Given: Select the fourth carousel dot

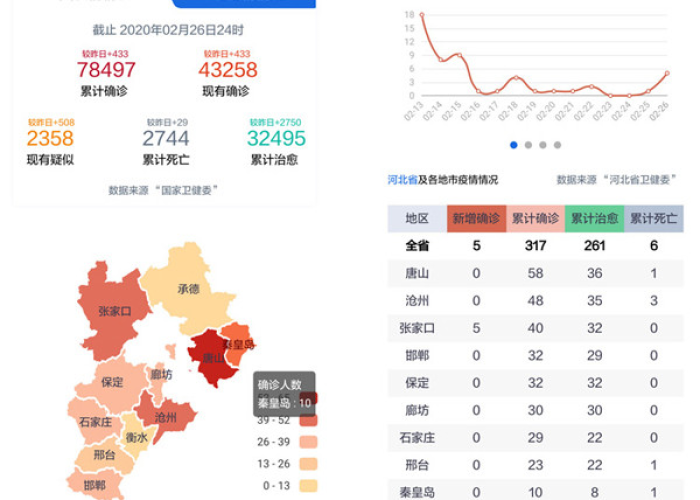Looking at the screenshot, I should click(x=557, y=145).
